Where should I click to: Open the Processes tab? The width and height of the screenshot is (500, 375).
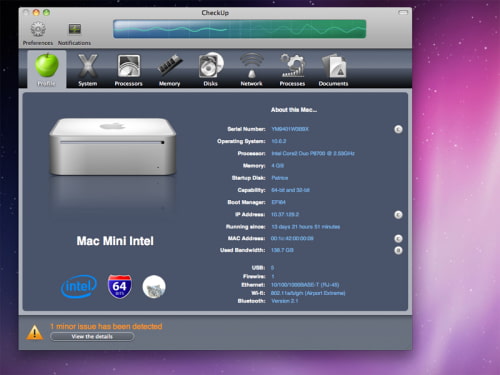coord(292,70)
